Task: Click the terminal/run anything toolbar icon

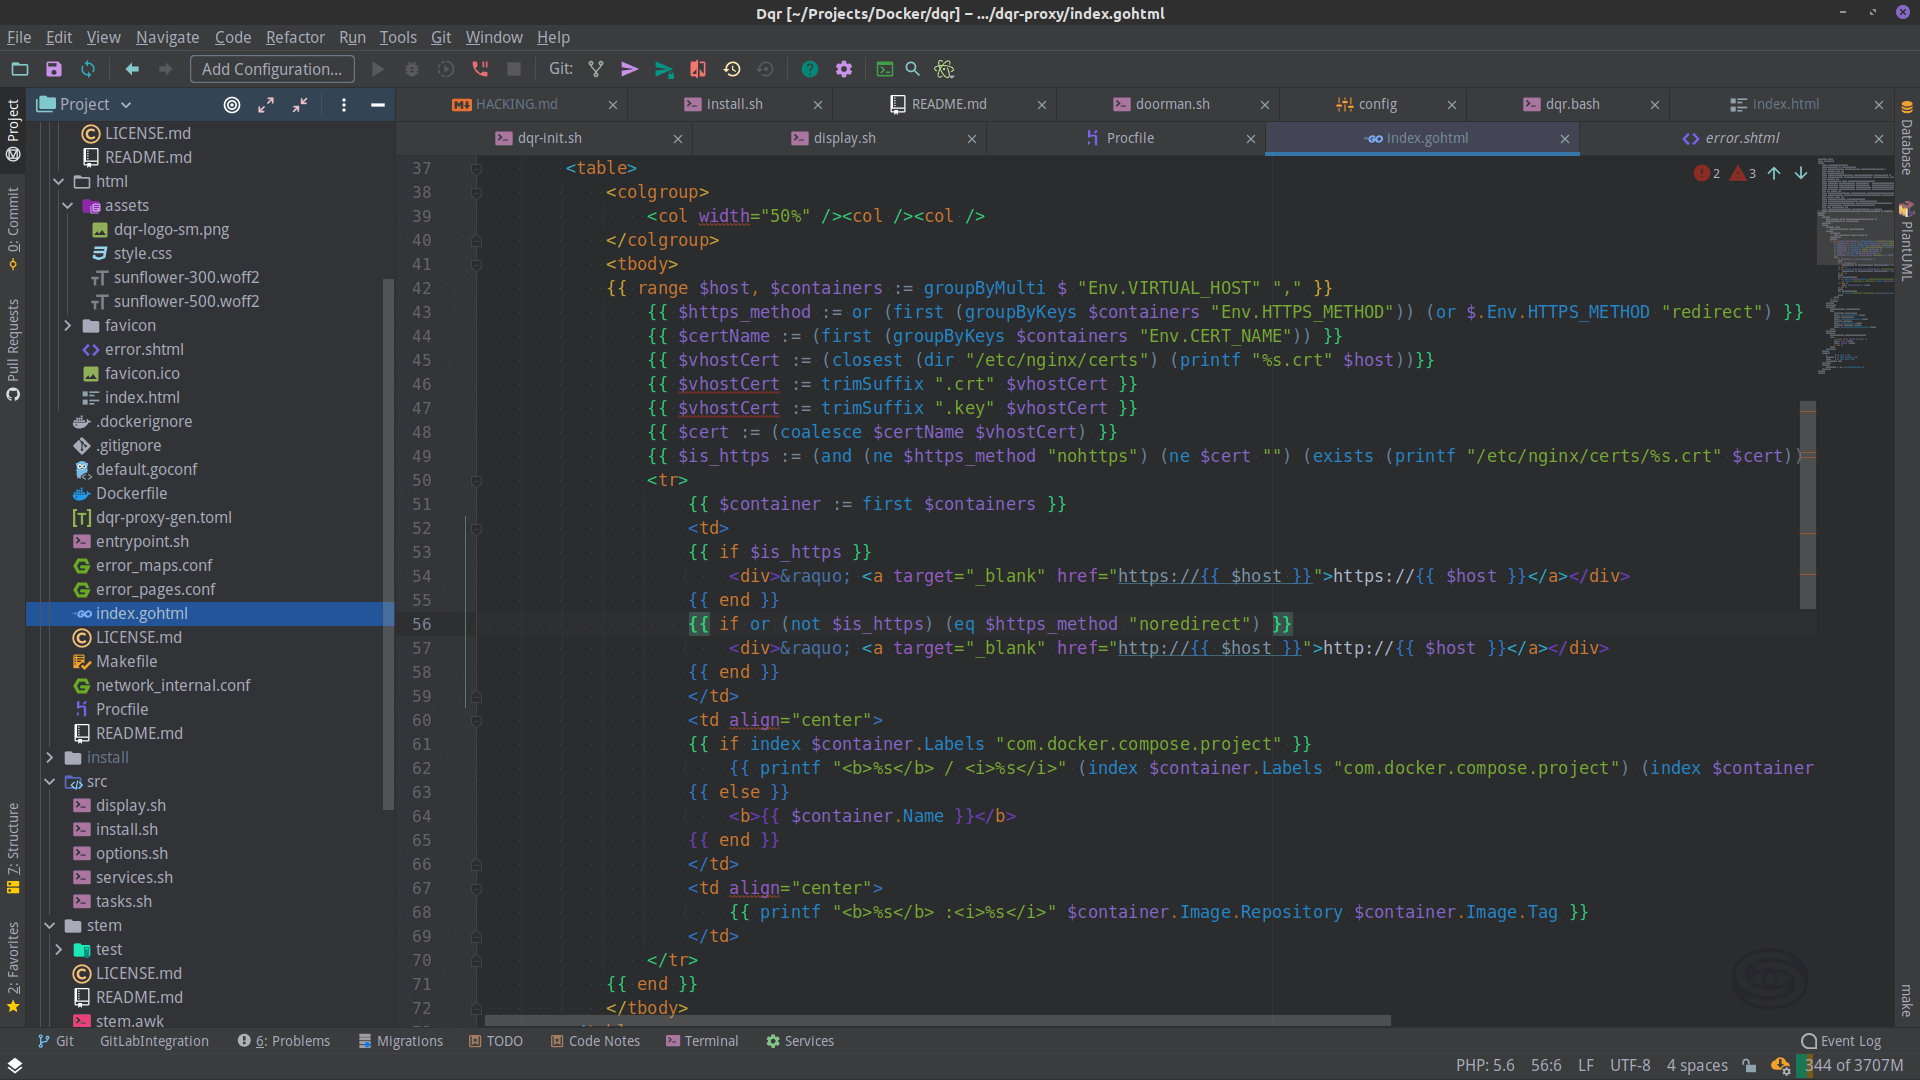Action: (885, 69)
